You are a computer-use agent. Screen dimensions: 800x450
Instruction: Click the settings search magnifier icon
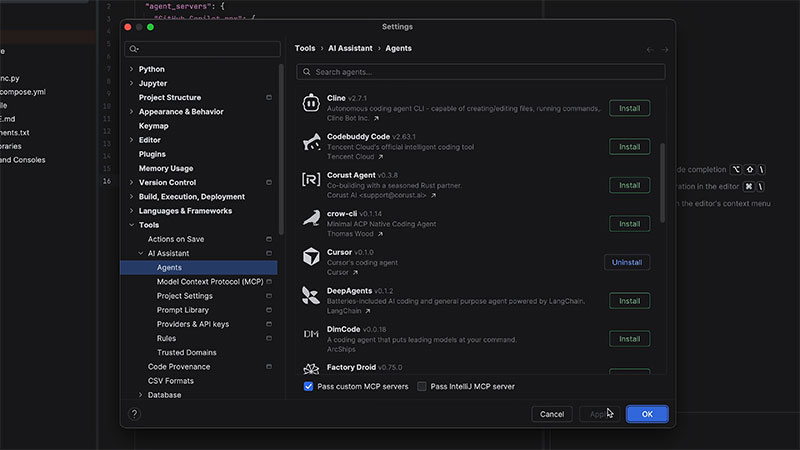134,49
